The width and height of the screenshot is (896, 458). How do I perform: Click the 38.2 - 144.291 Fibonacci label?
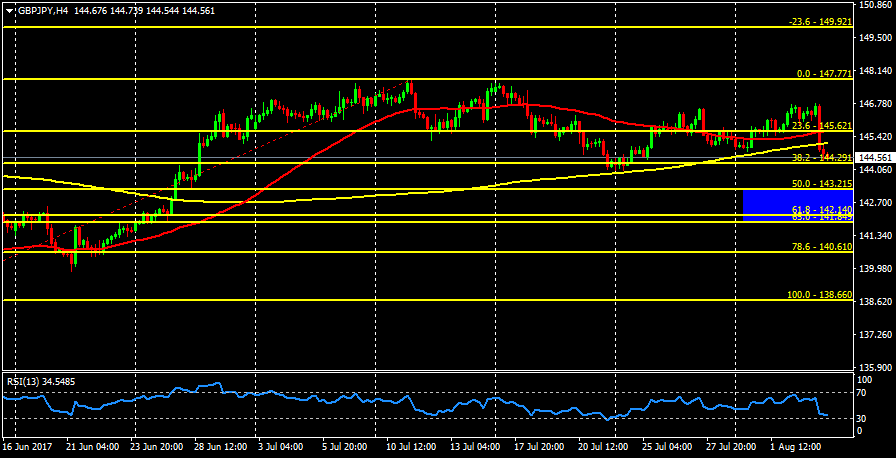point(821,157)
